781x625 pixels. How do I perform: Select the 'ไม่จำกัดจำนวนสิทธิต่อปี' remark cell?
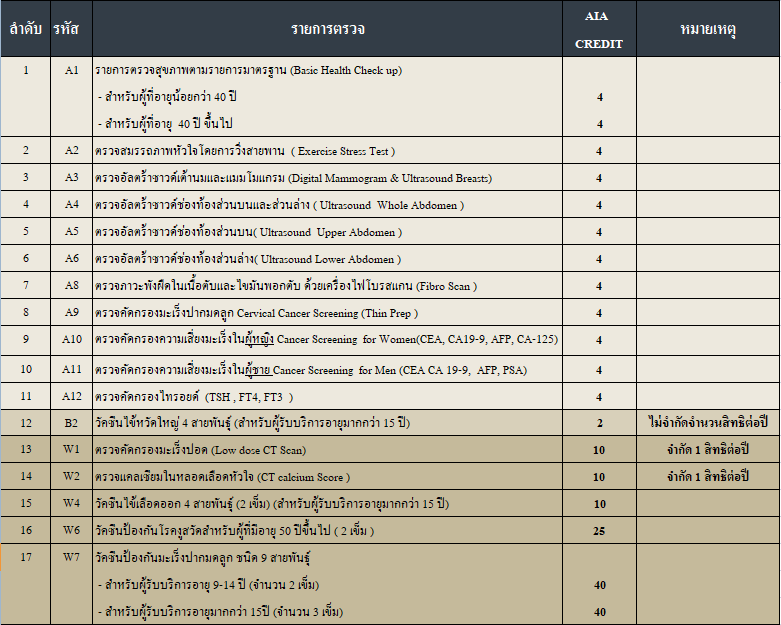(708, 423)
